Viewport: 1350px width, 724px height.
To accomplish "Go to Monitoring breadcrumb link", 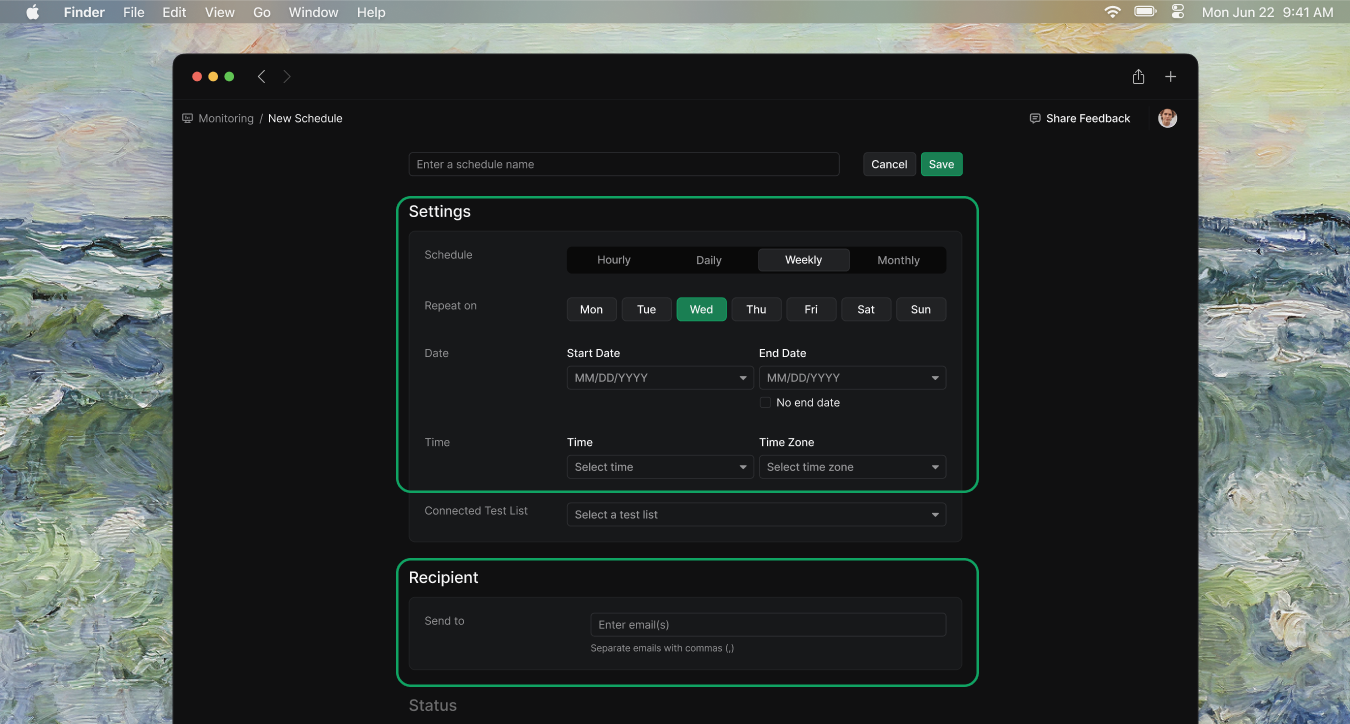I will coord(226,118).
